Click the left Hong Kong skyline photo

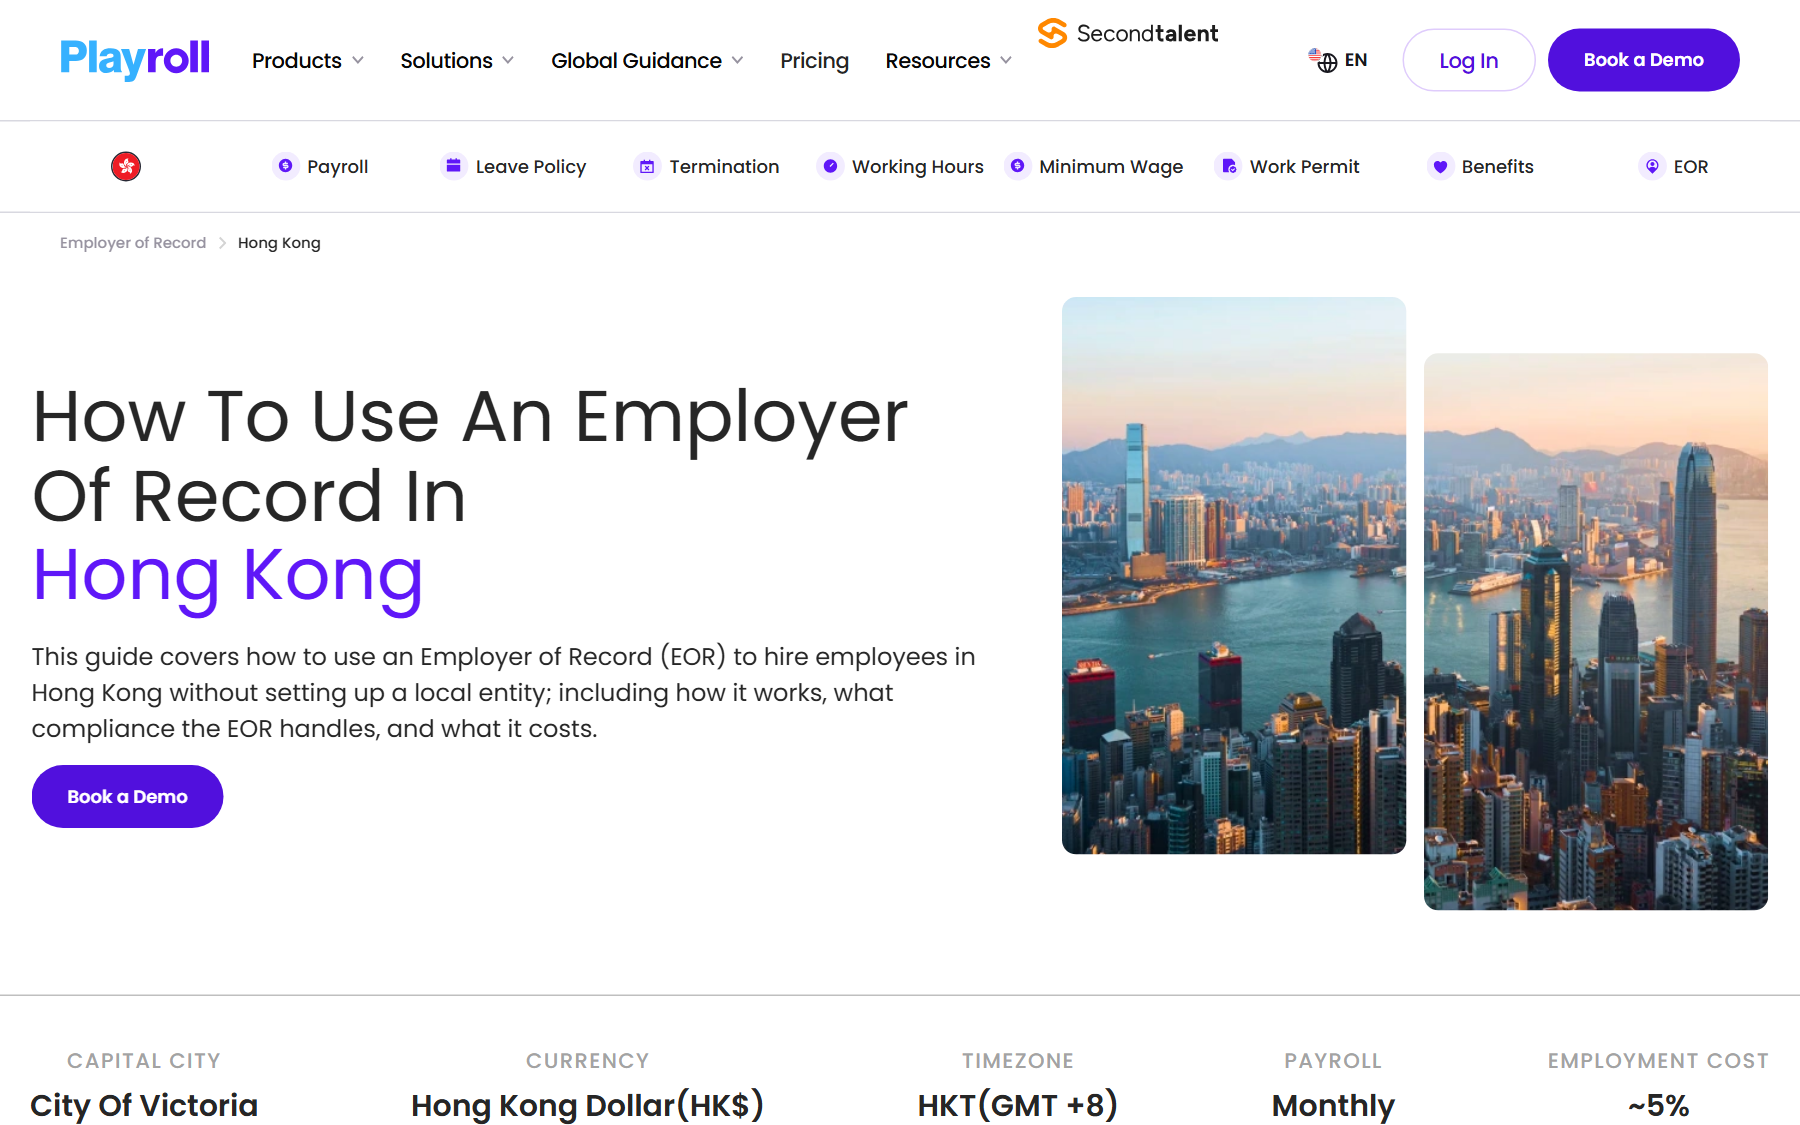coord(1233,575)
